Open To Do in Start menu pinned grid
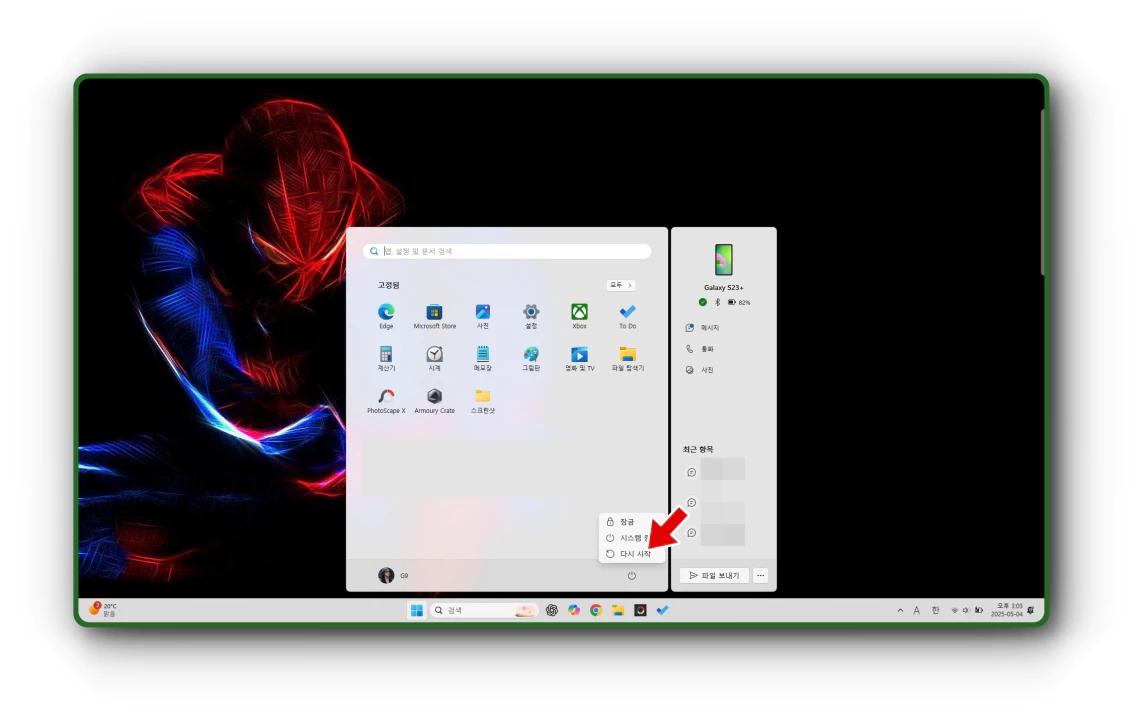 (627, 316)
